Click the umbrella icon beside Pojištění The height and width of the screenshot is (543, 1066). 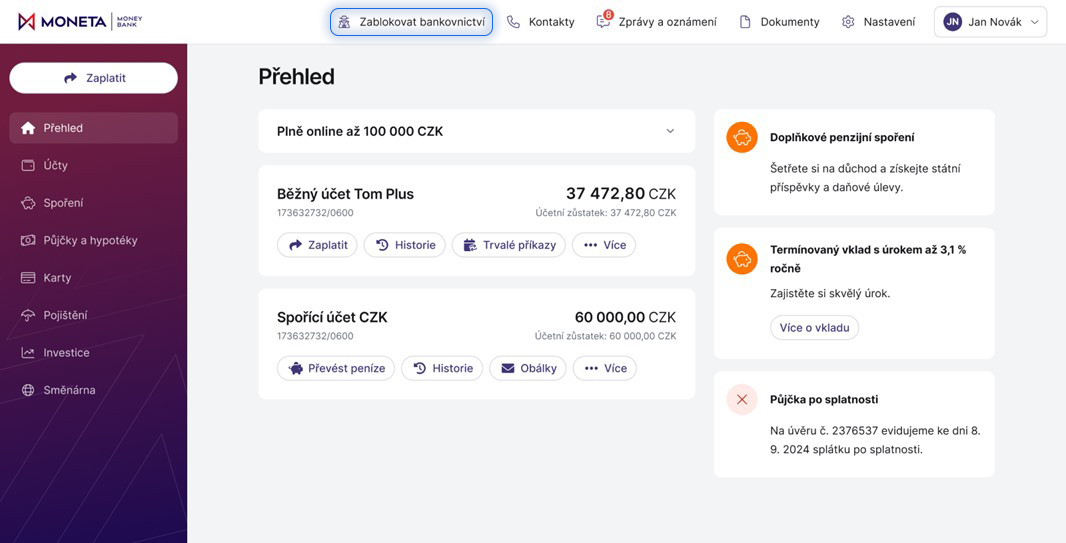pyautogui.click(x=28, y=315)
